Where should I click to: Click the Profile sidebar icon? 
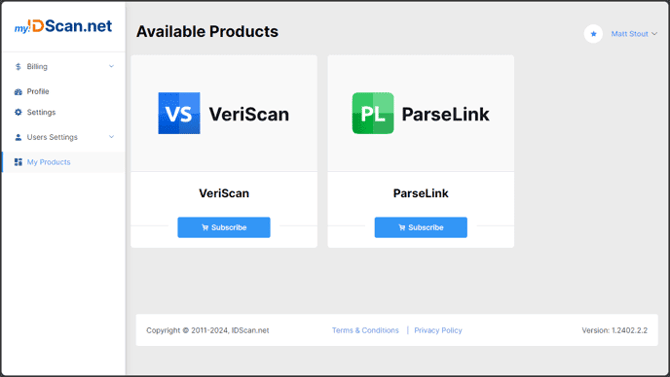pyautogui.click(x=18, y=91)
